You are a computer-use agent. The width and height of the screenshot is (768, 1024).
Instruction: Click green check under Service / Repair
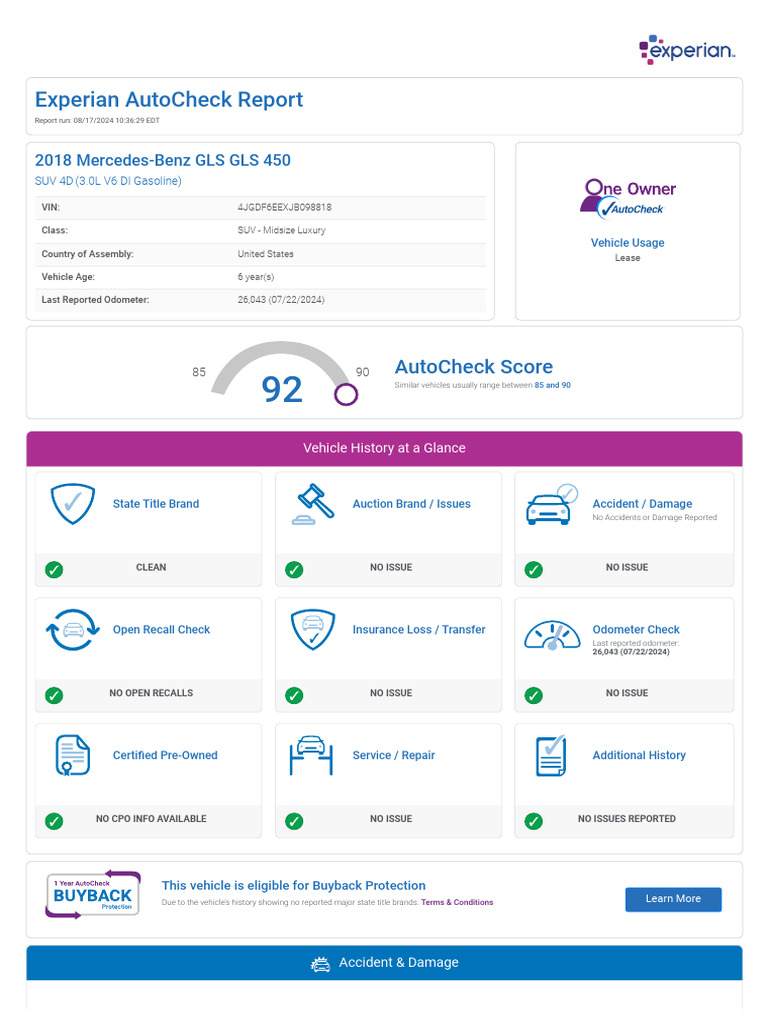tap(295, 821)
